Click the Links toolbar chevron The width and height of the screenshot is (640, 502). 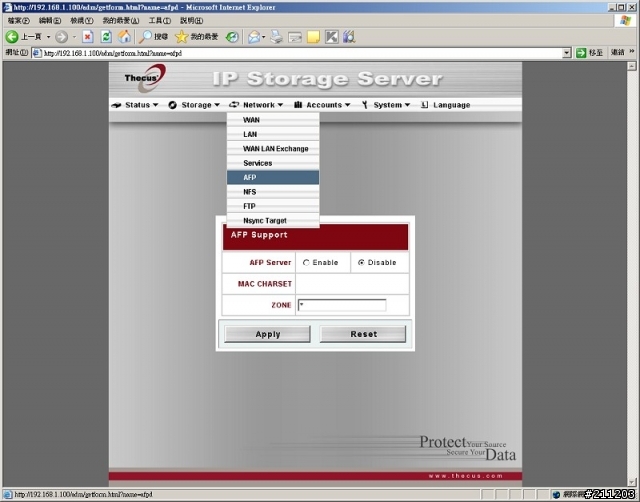(x=632, y=51)
